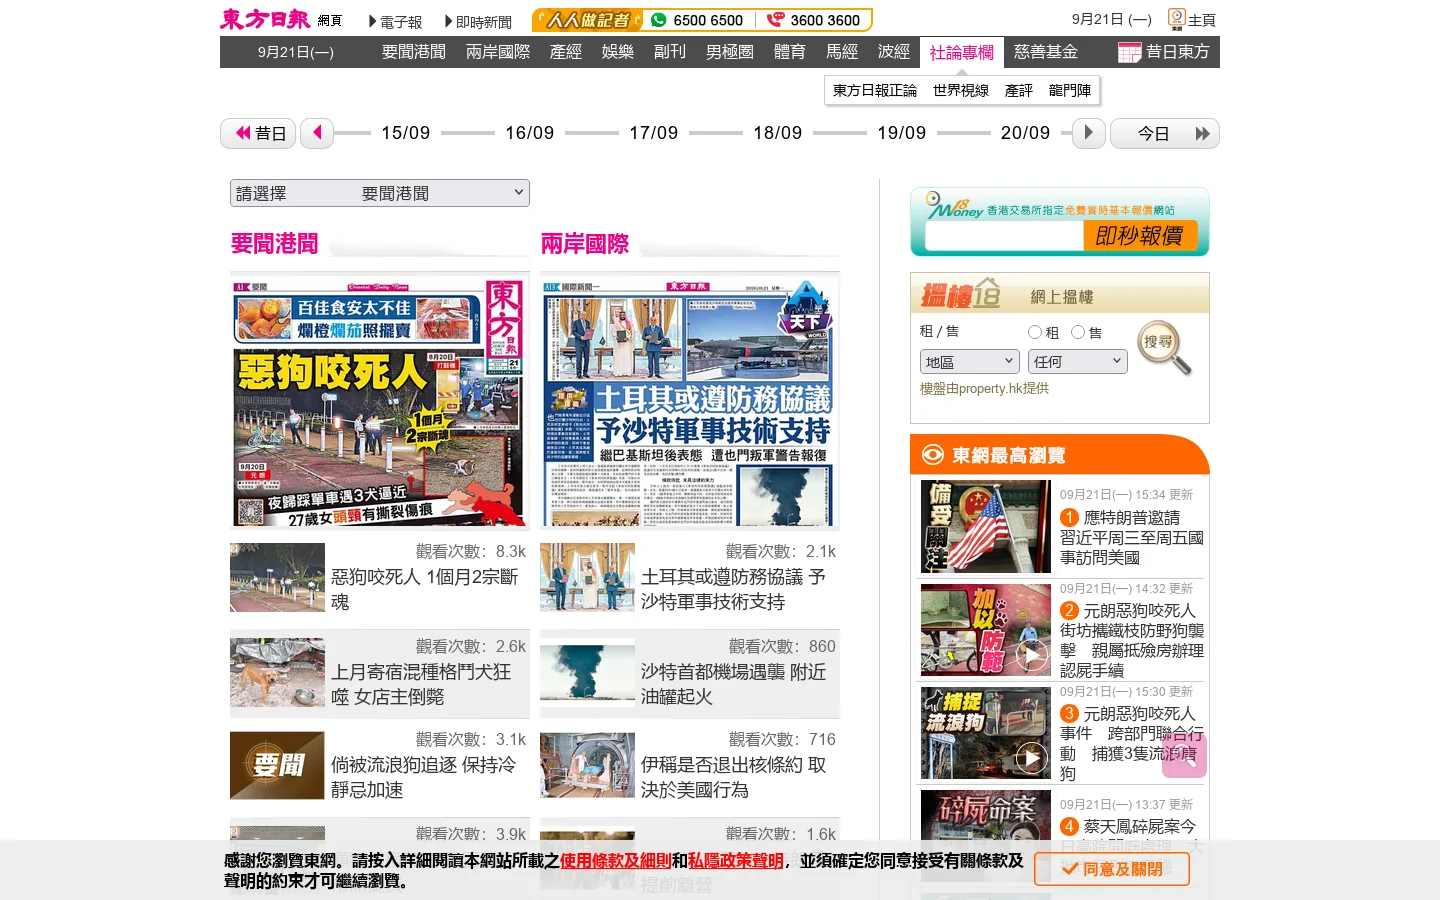Screen dimensions: 1440x900
Task: Go to 主頁 home icon
Action: 1192,19
